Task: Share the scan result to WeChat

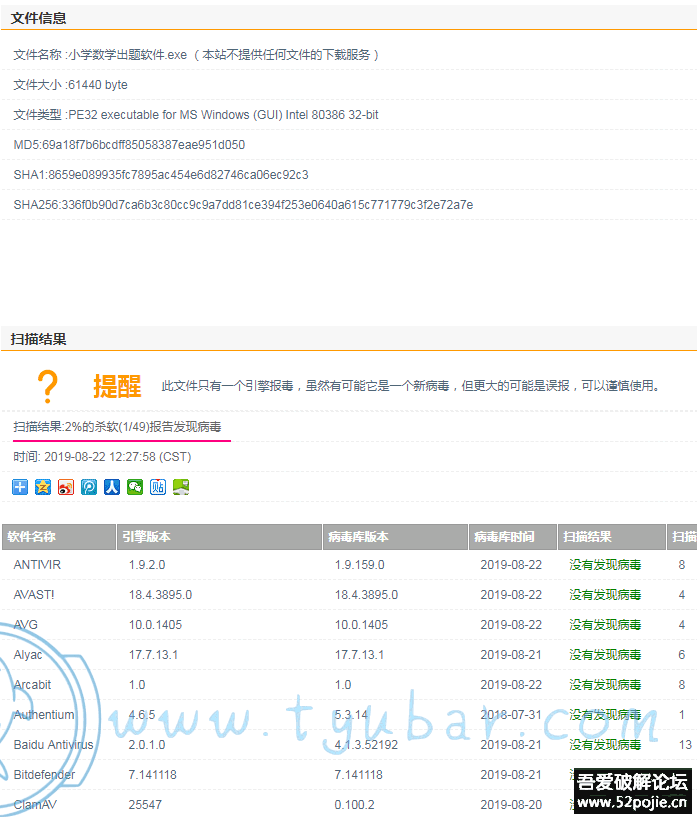Action: (x=135, y=487)
